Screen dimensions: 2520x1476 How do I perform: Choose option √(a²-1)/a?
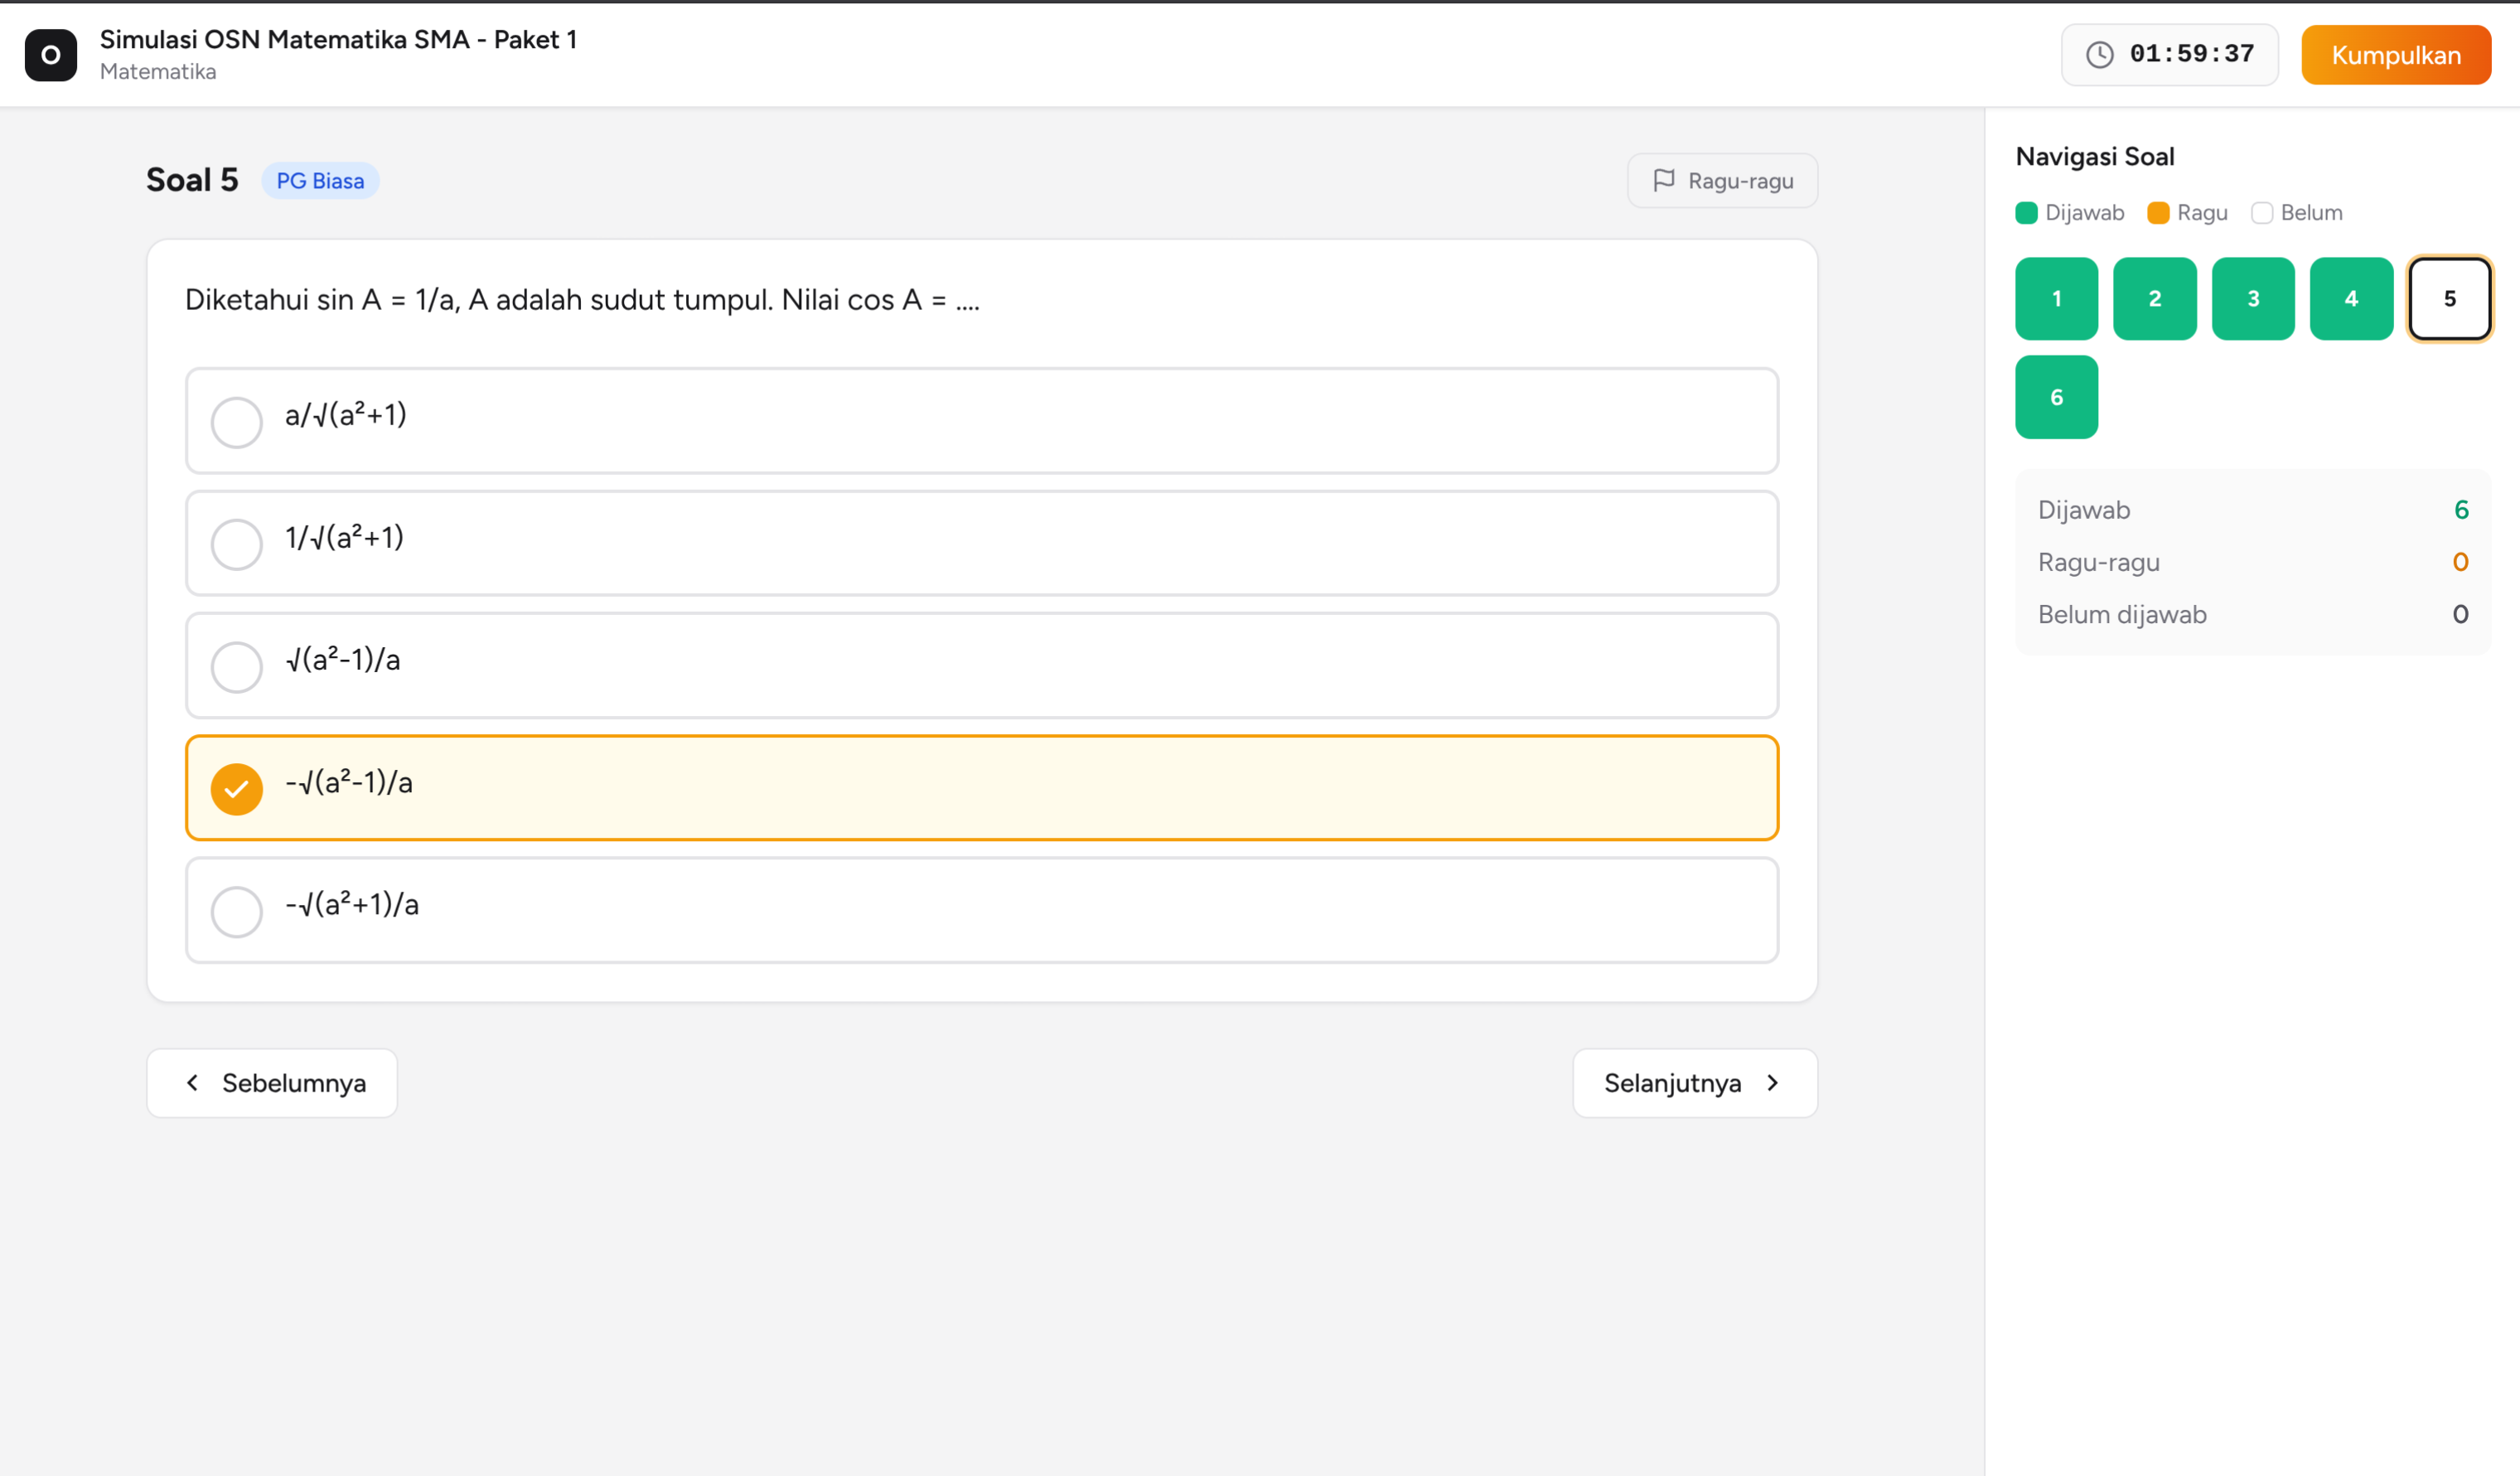click(x=981, y=666)
